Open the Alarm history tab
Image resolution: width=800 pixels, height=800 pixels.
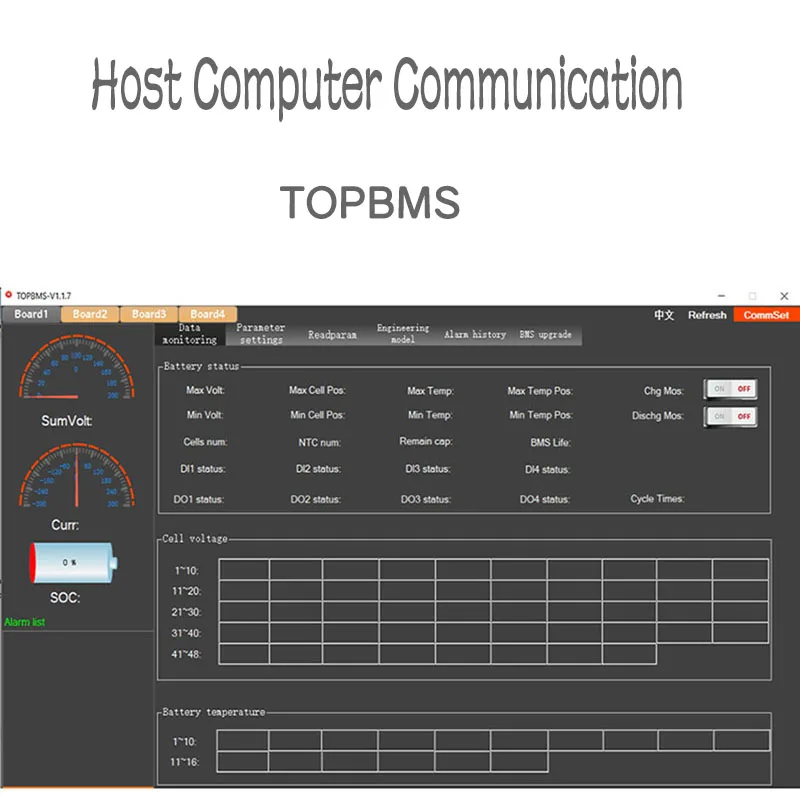click(x=475, y=335)
